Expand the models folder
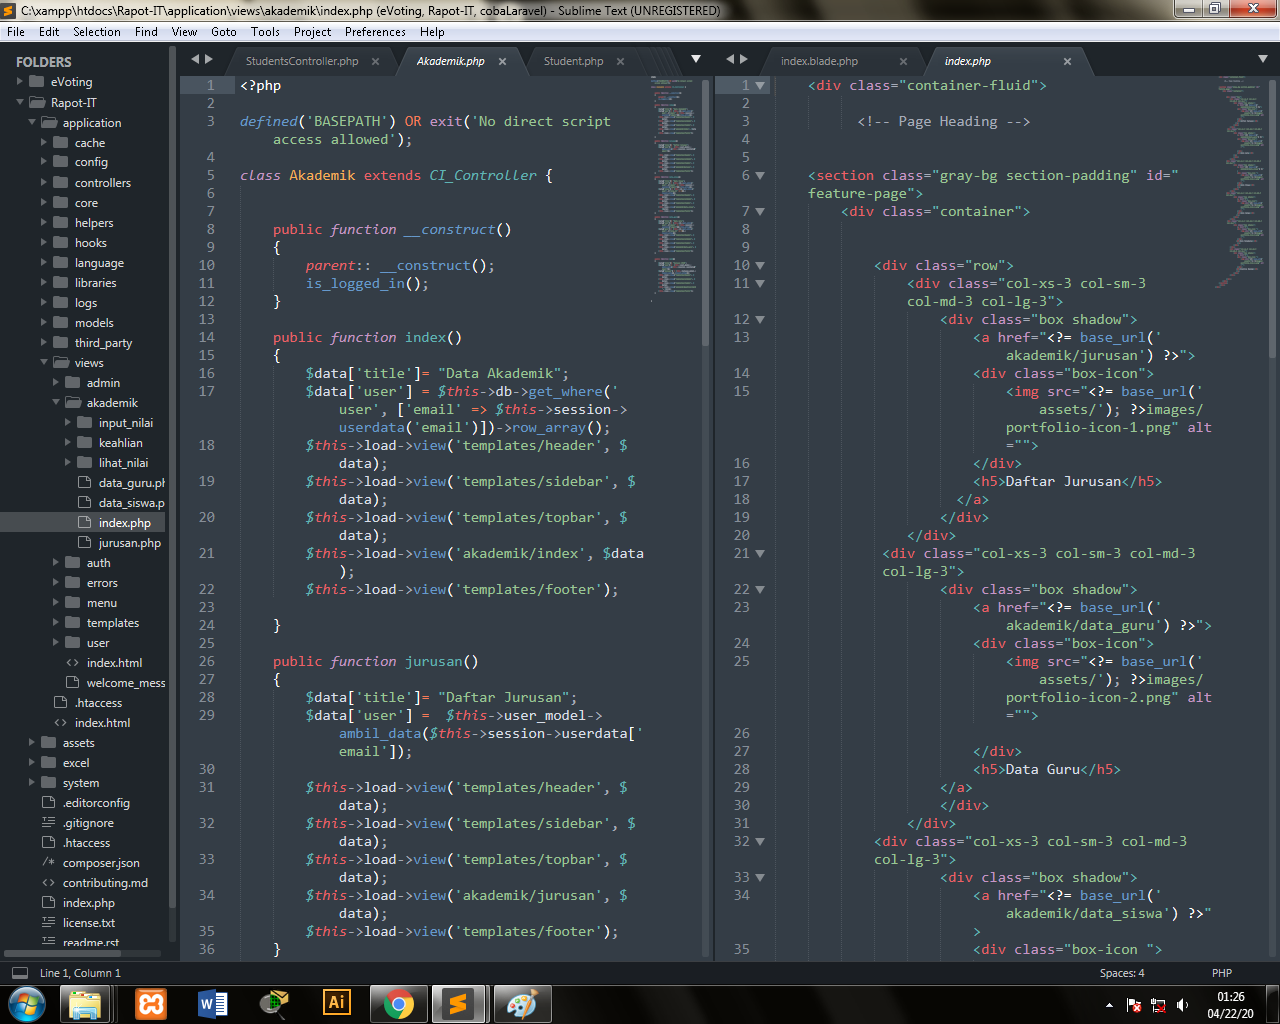Screen dimensions: 1280x1024 point(44,322)
